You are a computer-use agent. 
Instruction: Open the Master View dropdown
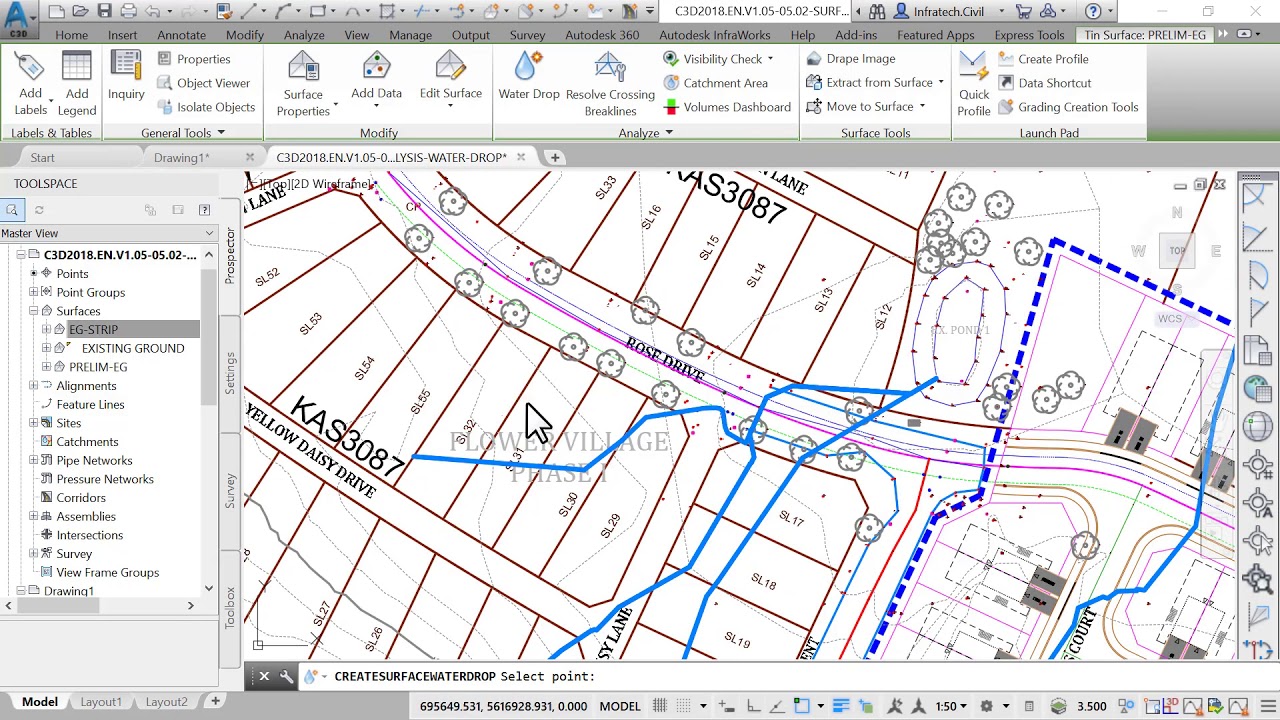point(108,233)
